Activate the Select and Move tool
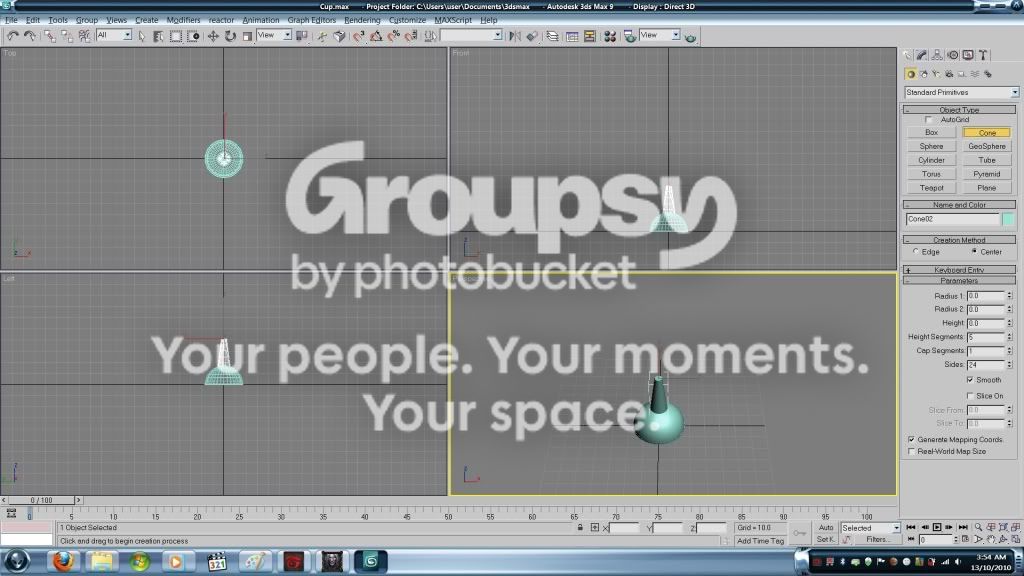This screenshot has width=1024, height=576. click(213, 37)
